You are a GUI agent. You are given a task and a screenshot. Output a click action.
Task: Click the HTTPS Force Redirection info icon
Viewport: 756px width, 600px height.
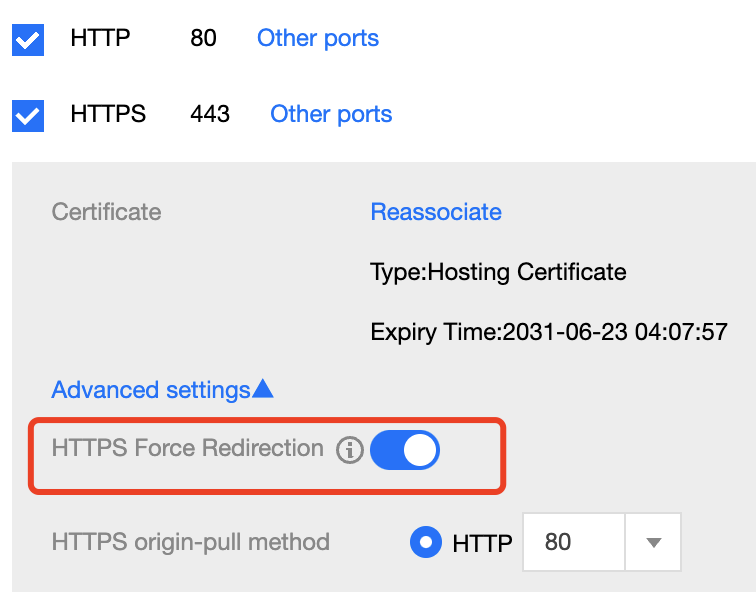click(x=350, y=450)
